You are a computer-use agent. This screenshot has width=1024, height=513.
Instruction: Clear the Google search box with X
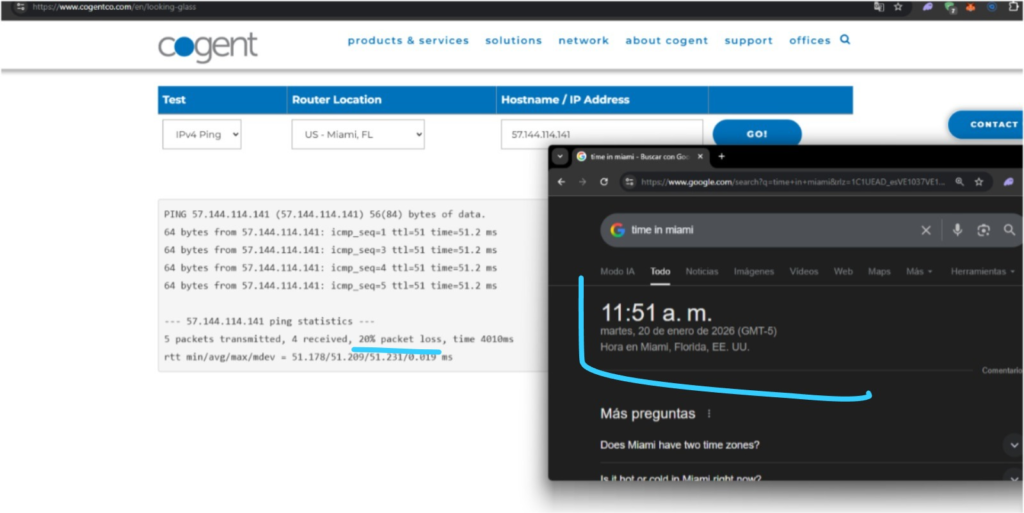[926, 230]
